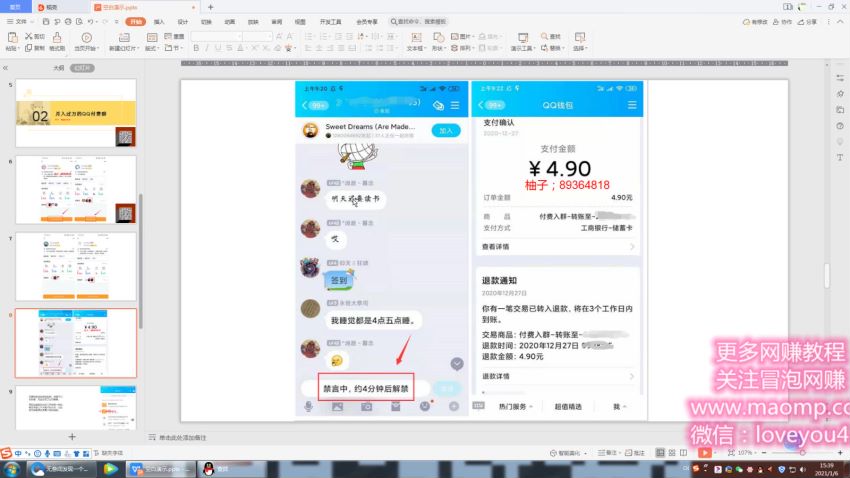Click the slide layout icon
The image size is (850, 478).
(x=152, y=37)
